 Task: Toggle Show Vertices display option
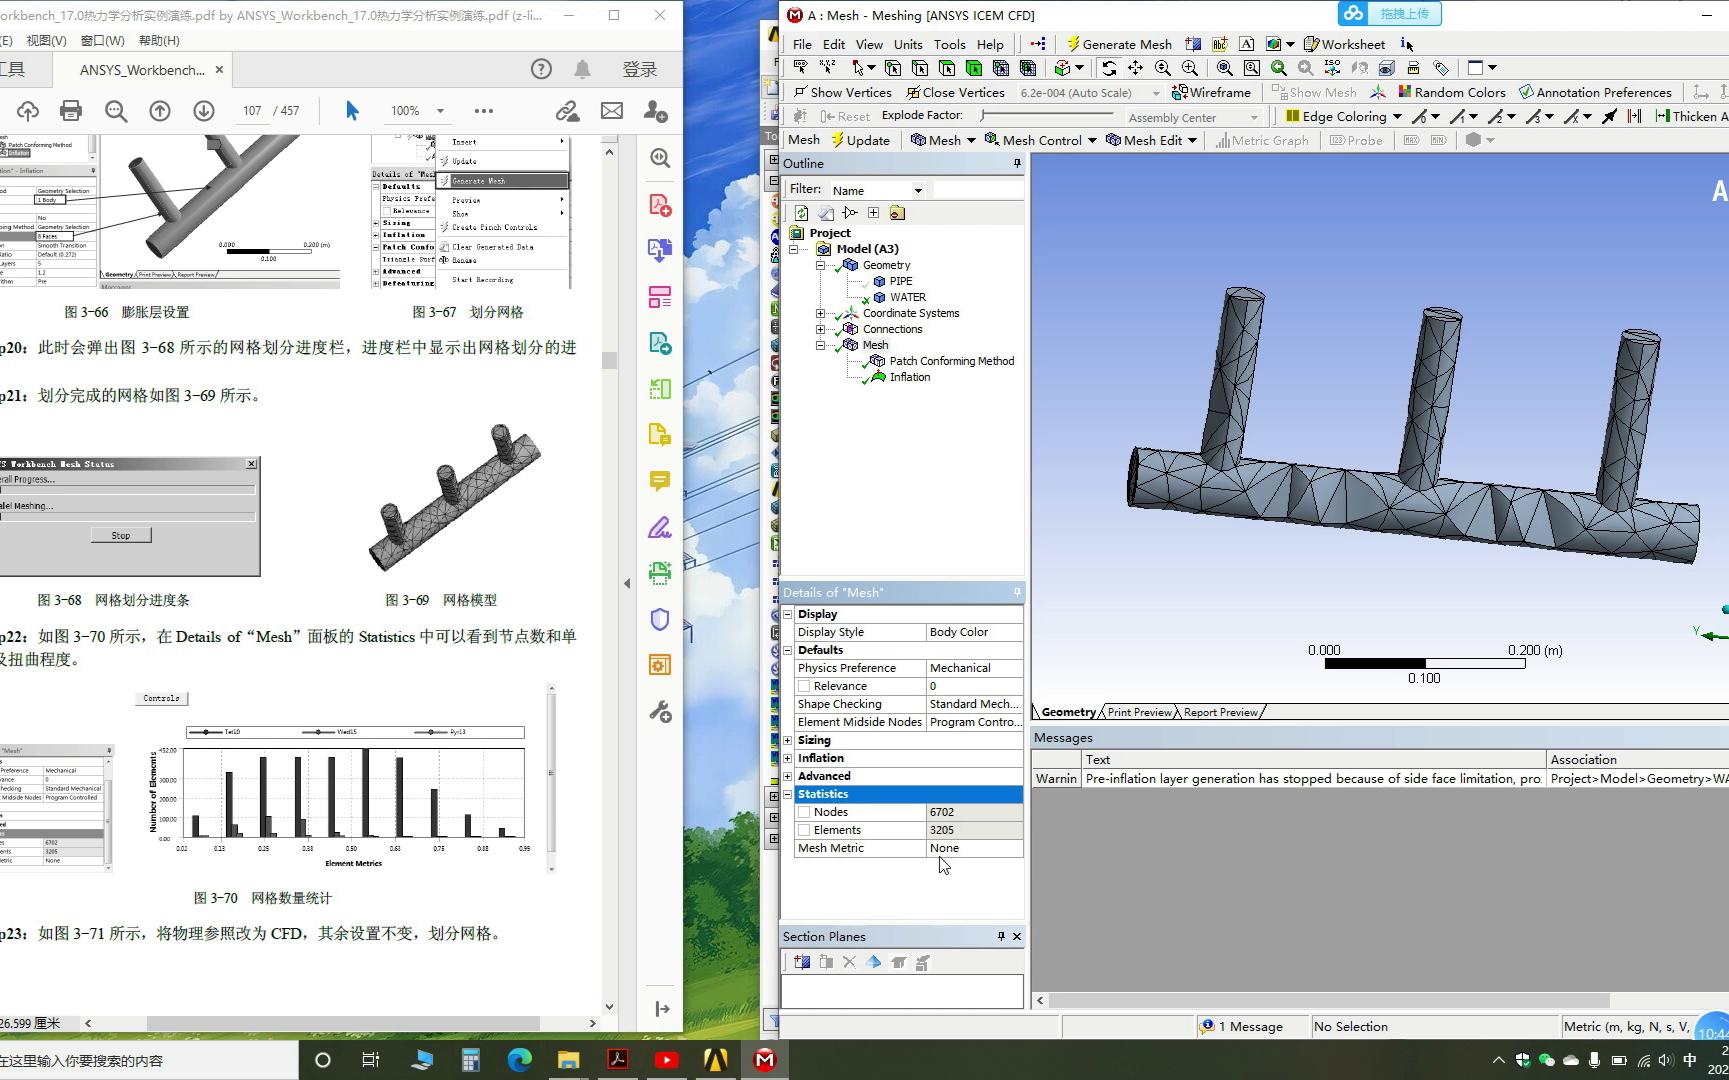843,92
